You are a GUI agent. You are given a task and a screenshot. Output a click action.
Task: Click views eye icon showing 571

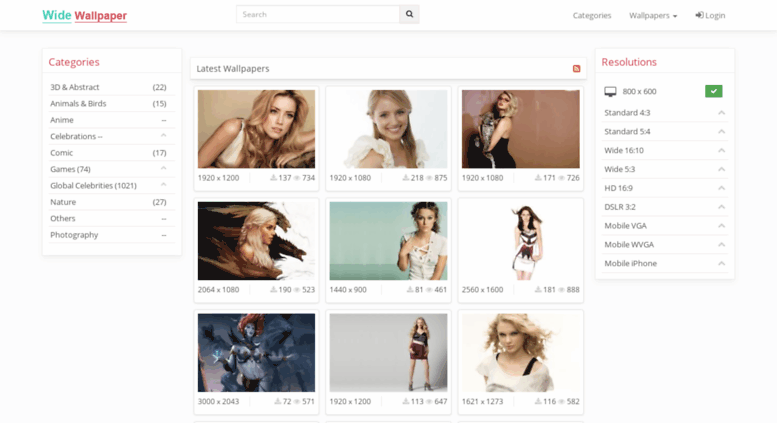(297, 402)
